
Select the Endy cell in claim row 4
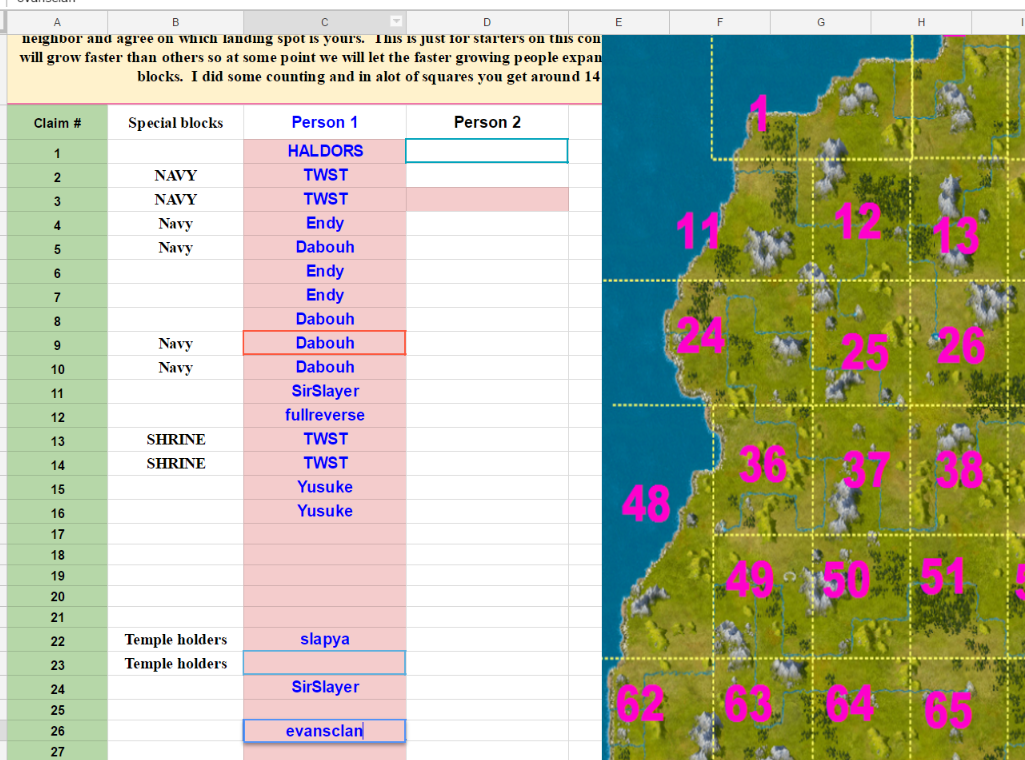pyautogui.click(x=324, y=223)
